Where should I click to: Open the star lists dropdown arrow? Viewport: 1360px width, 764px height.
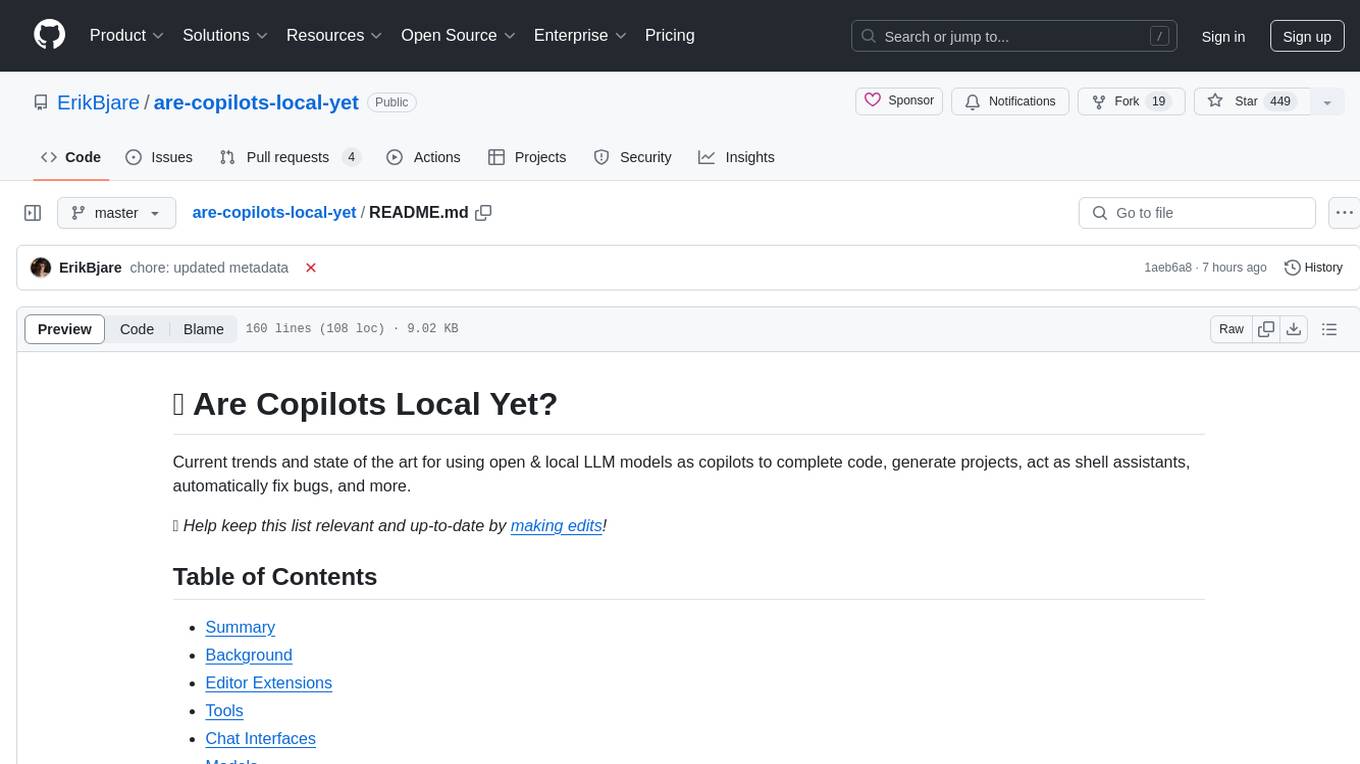tap(1327, 101)
